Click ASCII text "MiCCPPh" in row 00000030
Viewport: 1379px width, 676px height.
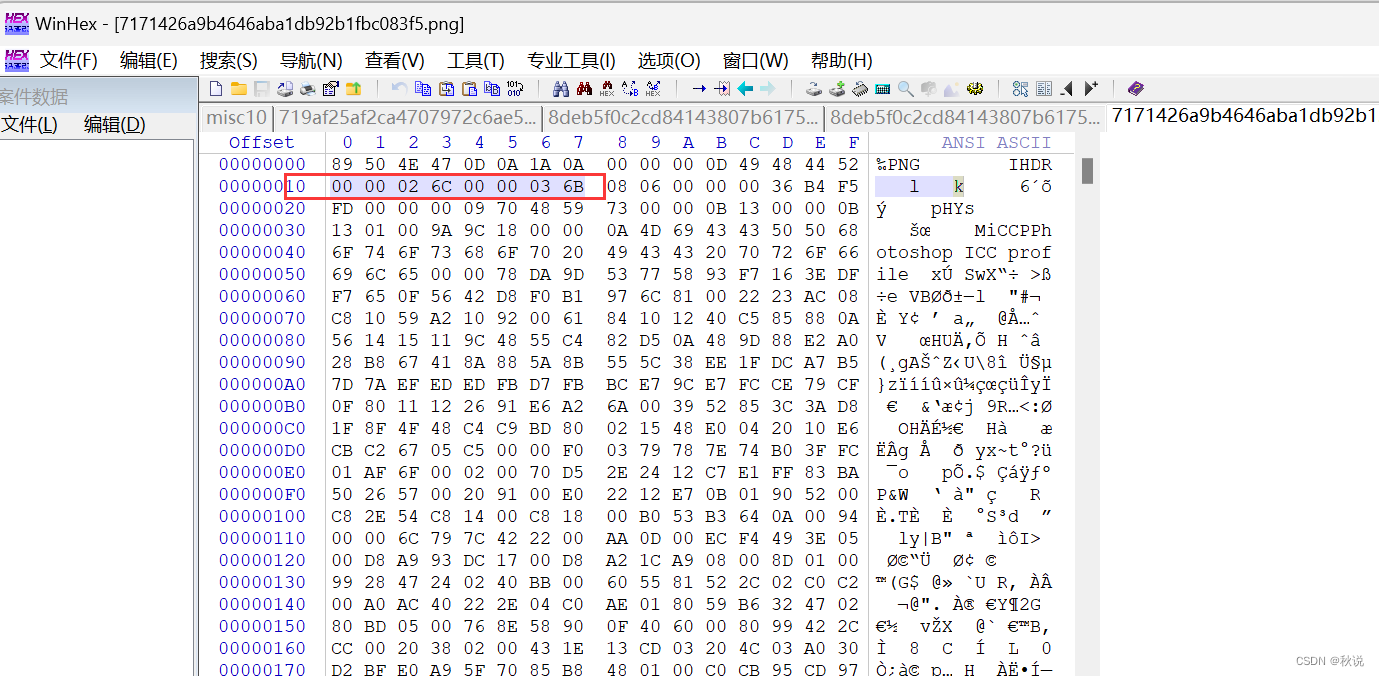(x=1013, y=230)
